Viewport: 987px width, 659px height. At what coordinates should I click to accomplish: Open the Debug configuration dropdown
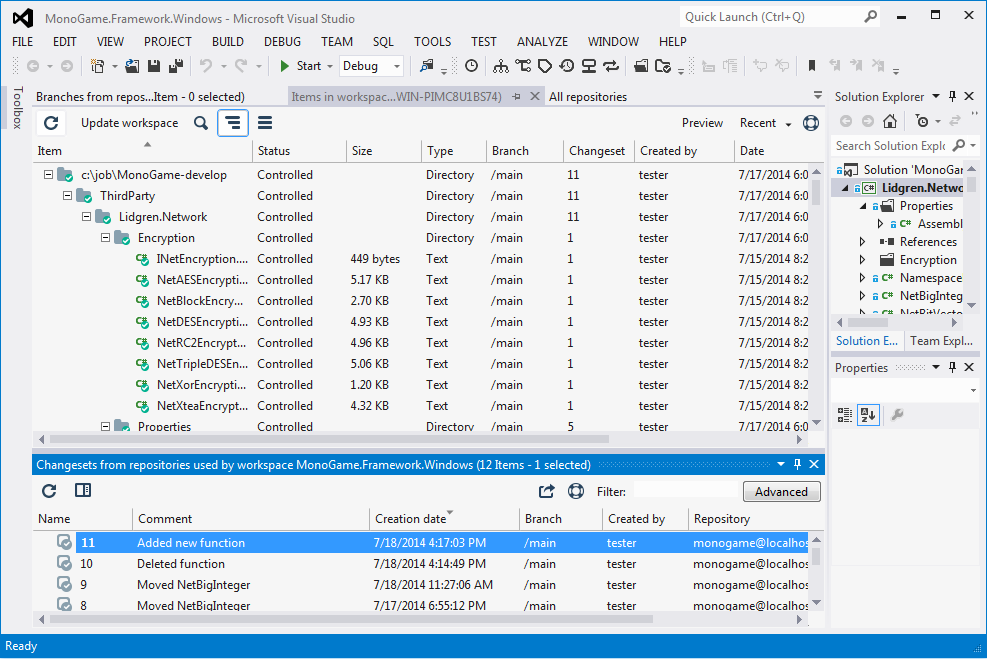point(371,66)
